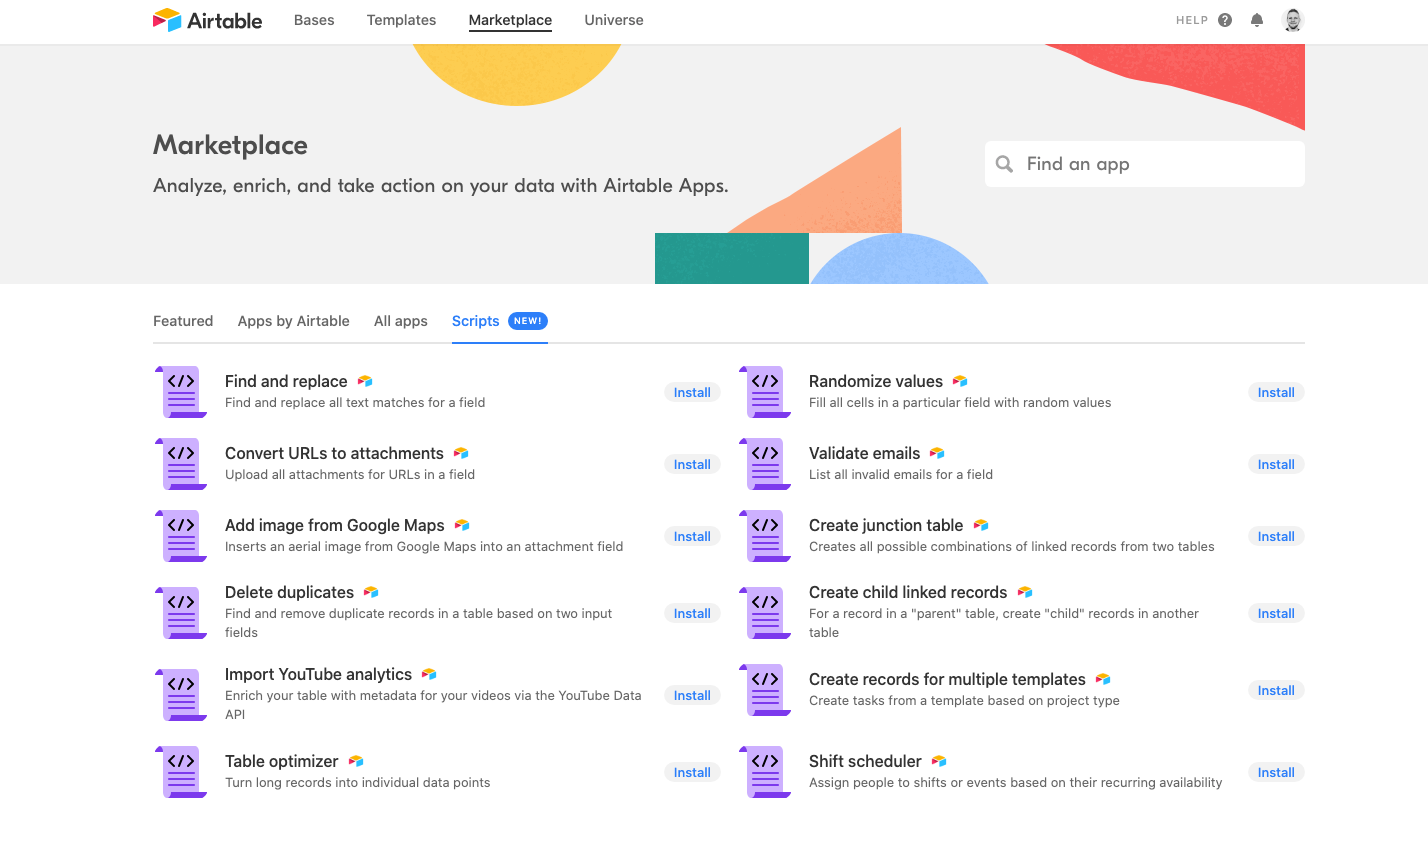1428x844 pixels.
Task: Install Create records for multiple templates
Action: pyautogui.click(x=1276, y=690)
